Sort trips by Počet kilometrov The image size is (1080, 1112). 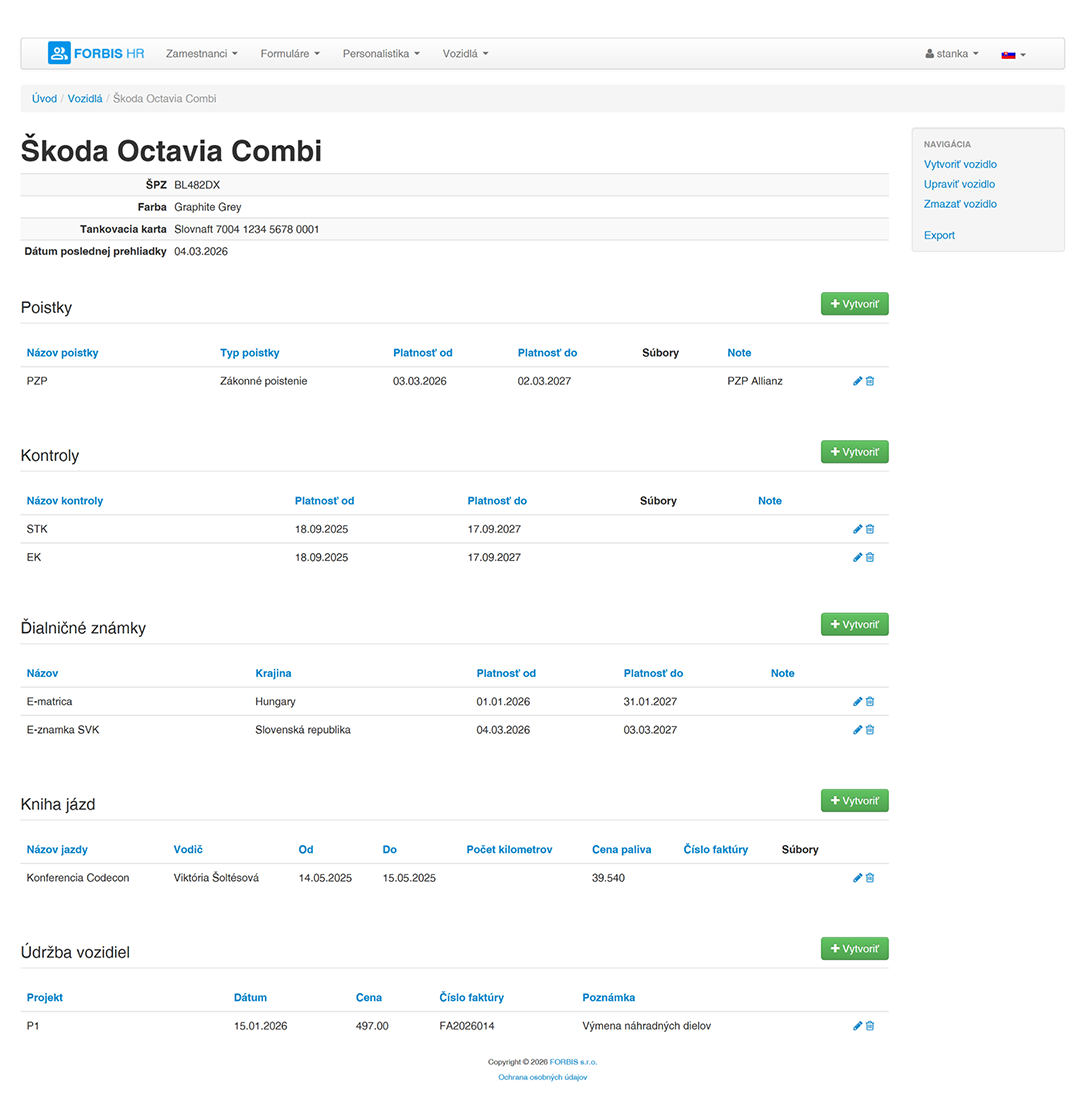click(509, 850)
